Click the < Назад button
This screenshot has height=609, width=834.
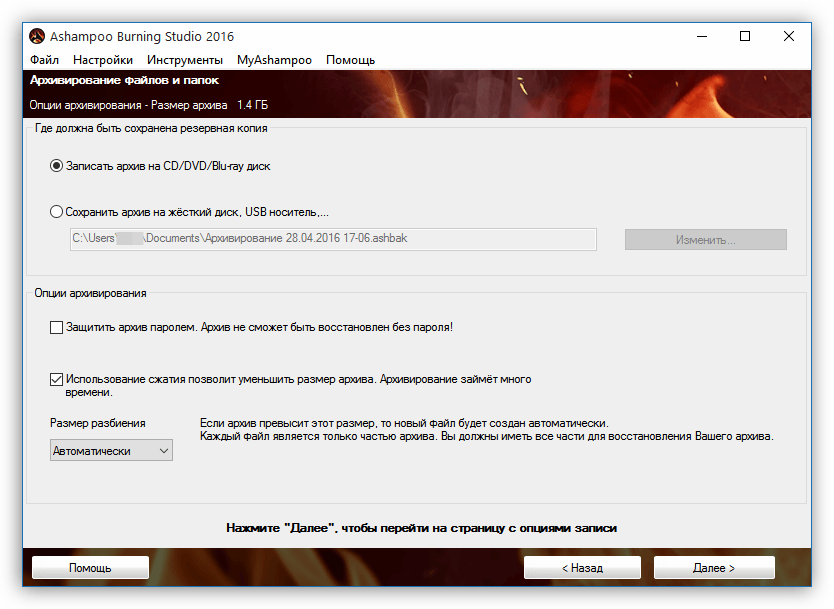tap(582, 568)
